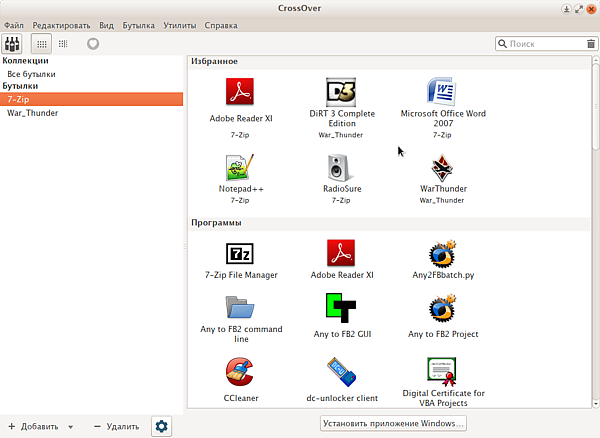
Task: Click the Удалить button
Action: 117,426
